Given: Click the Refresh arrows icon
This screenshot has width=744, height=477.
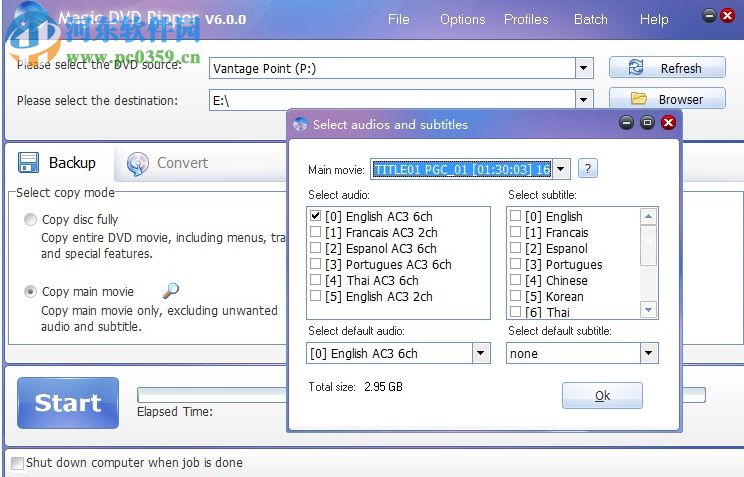Looking at the screenshot, I should [x=636, y=67].
